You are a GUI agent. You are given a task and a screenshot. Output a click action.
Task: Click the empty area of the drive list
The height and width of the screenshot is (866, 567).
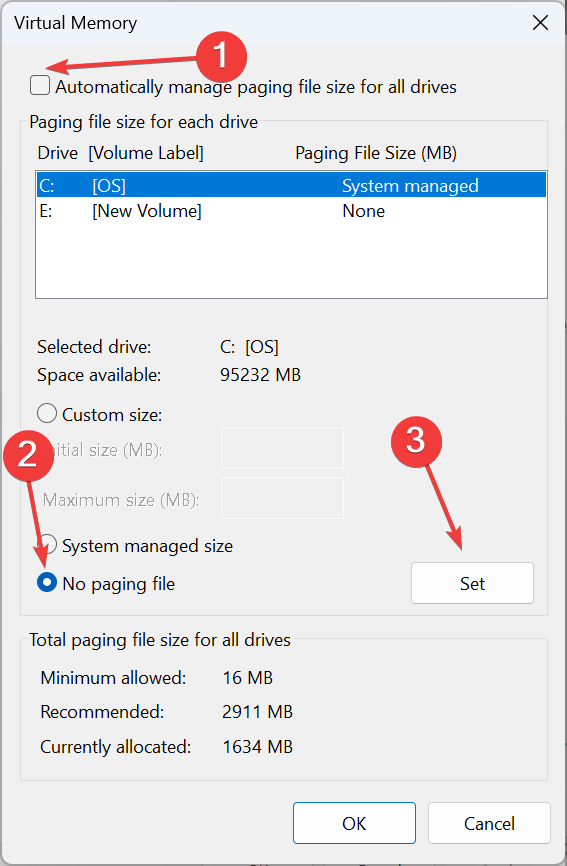[292, 260]
